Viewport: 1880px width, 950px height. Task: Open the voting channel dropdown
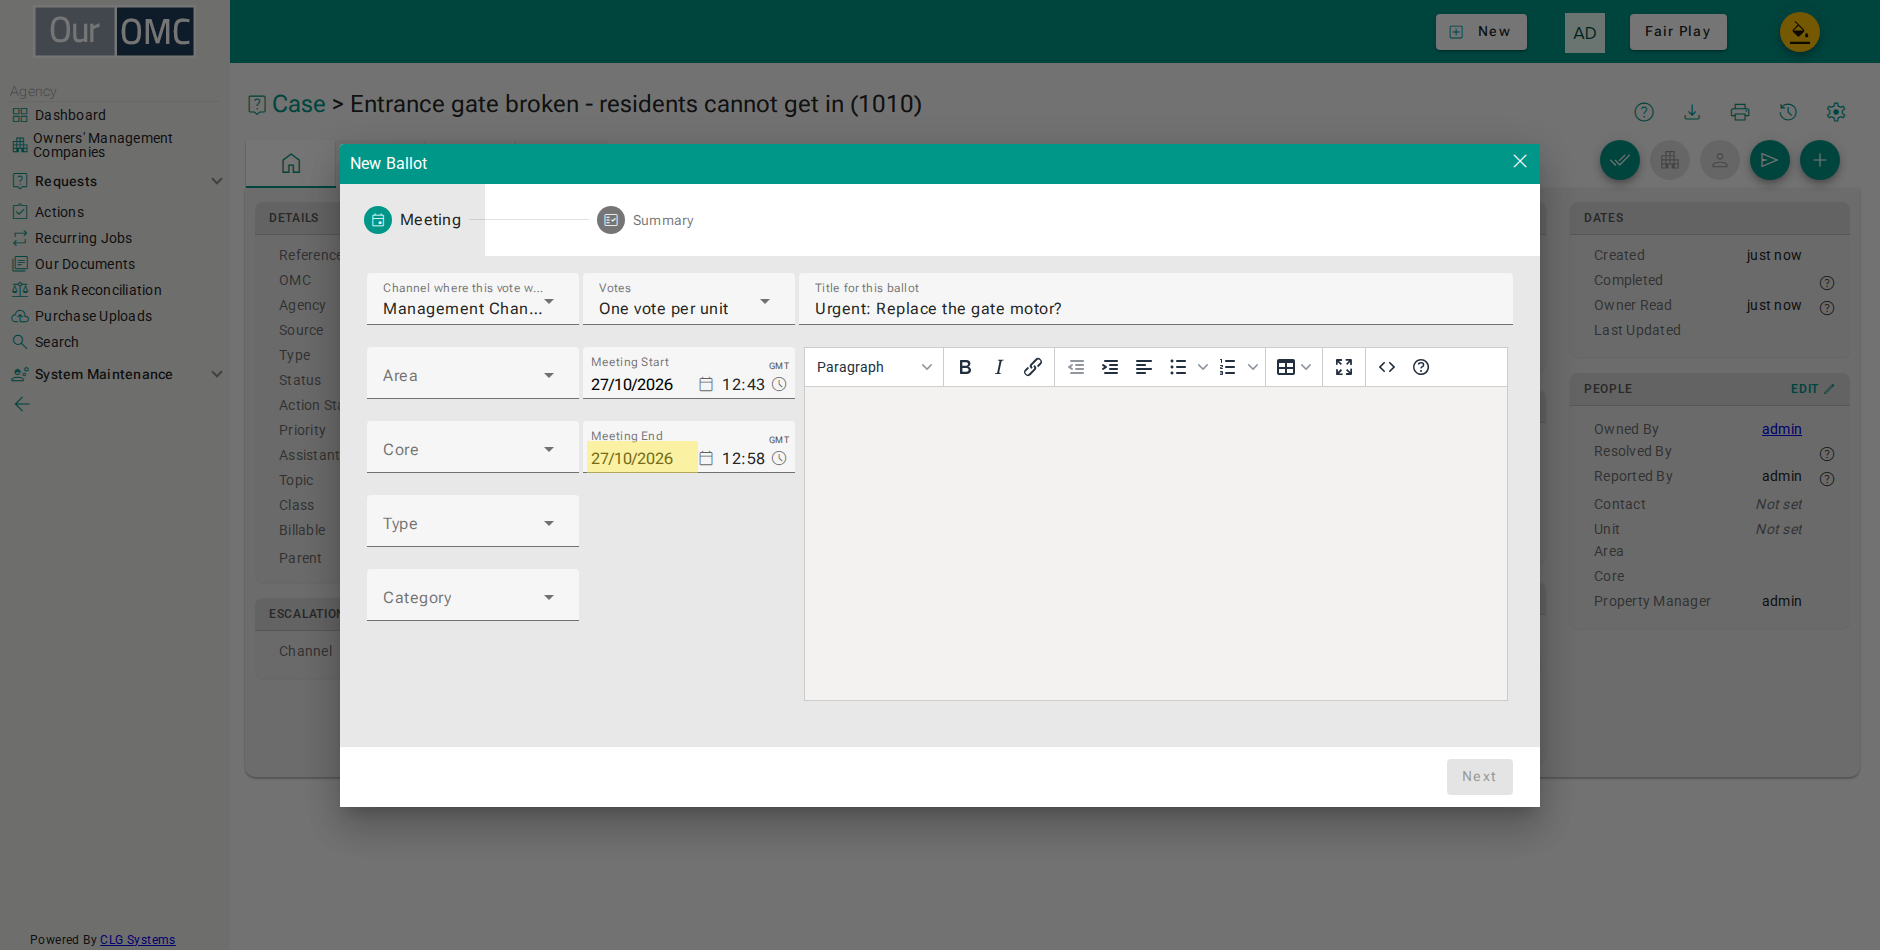(473, 299)
